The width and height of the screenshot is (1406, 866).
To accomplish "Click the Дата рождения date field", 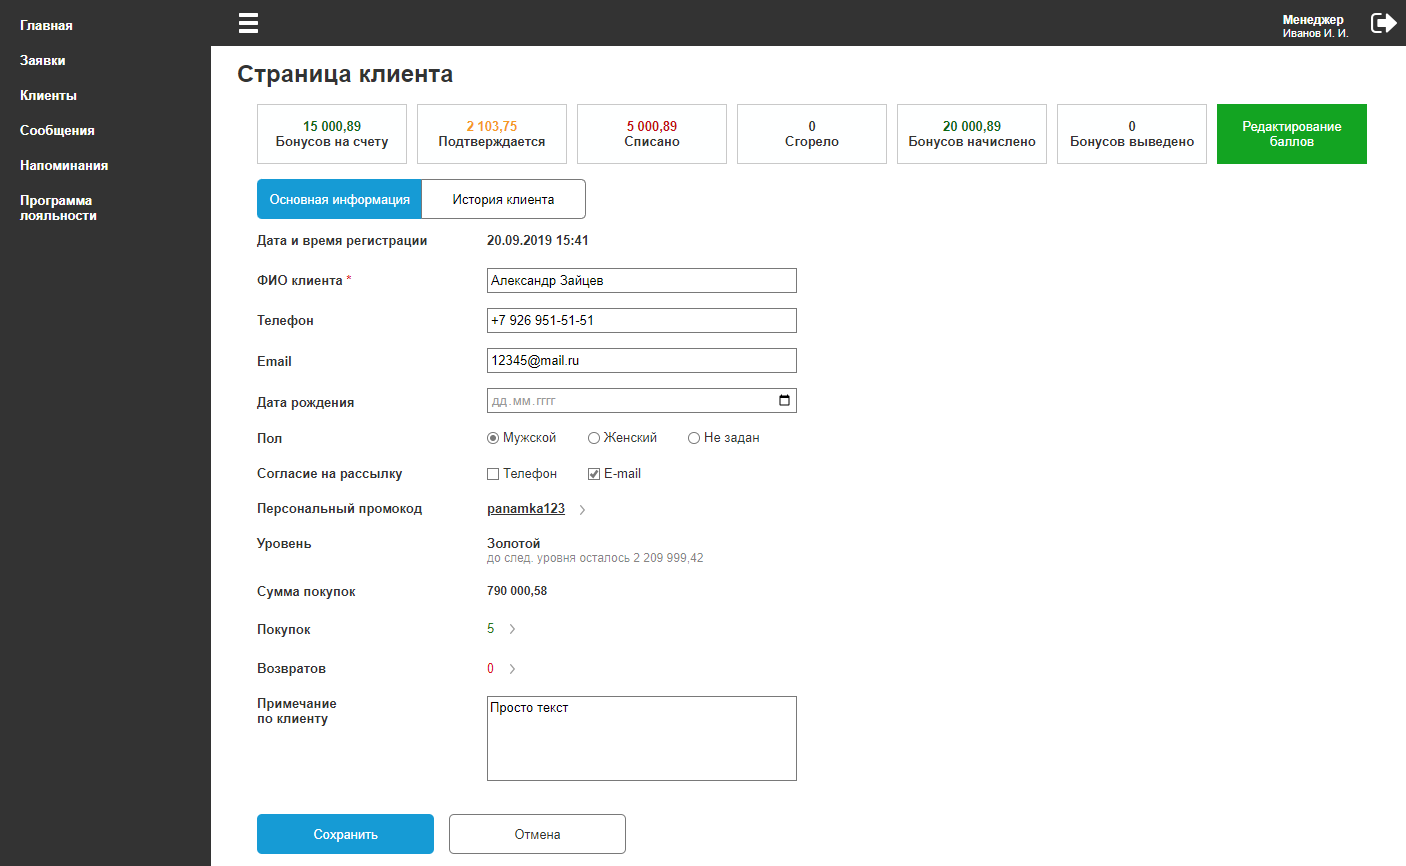I will click(x=642, y=401).
